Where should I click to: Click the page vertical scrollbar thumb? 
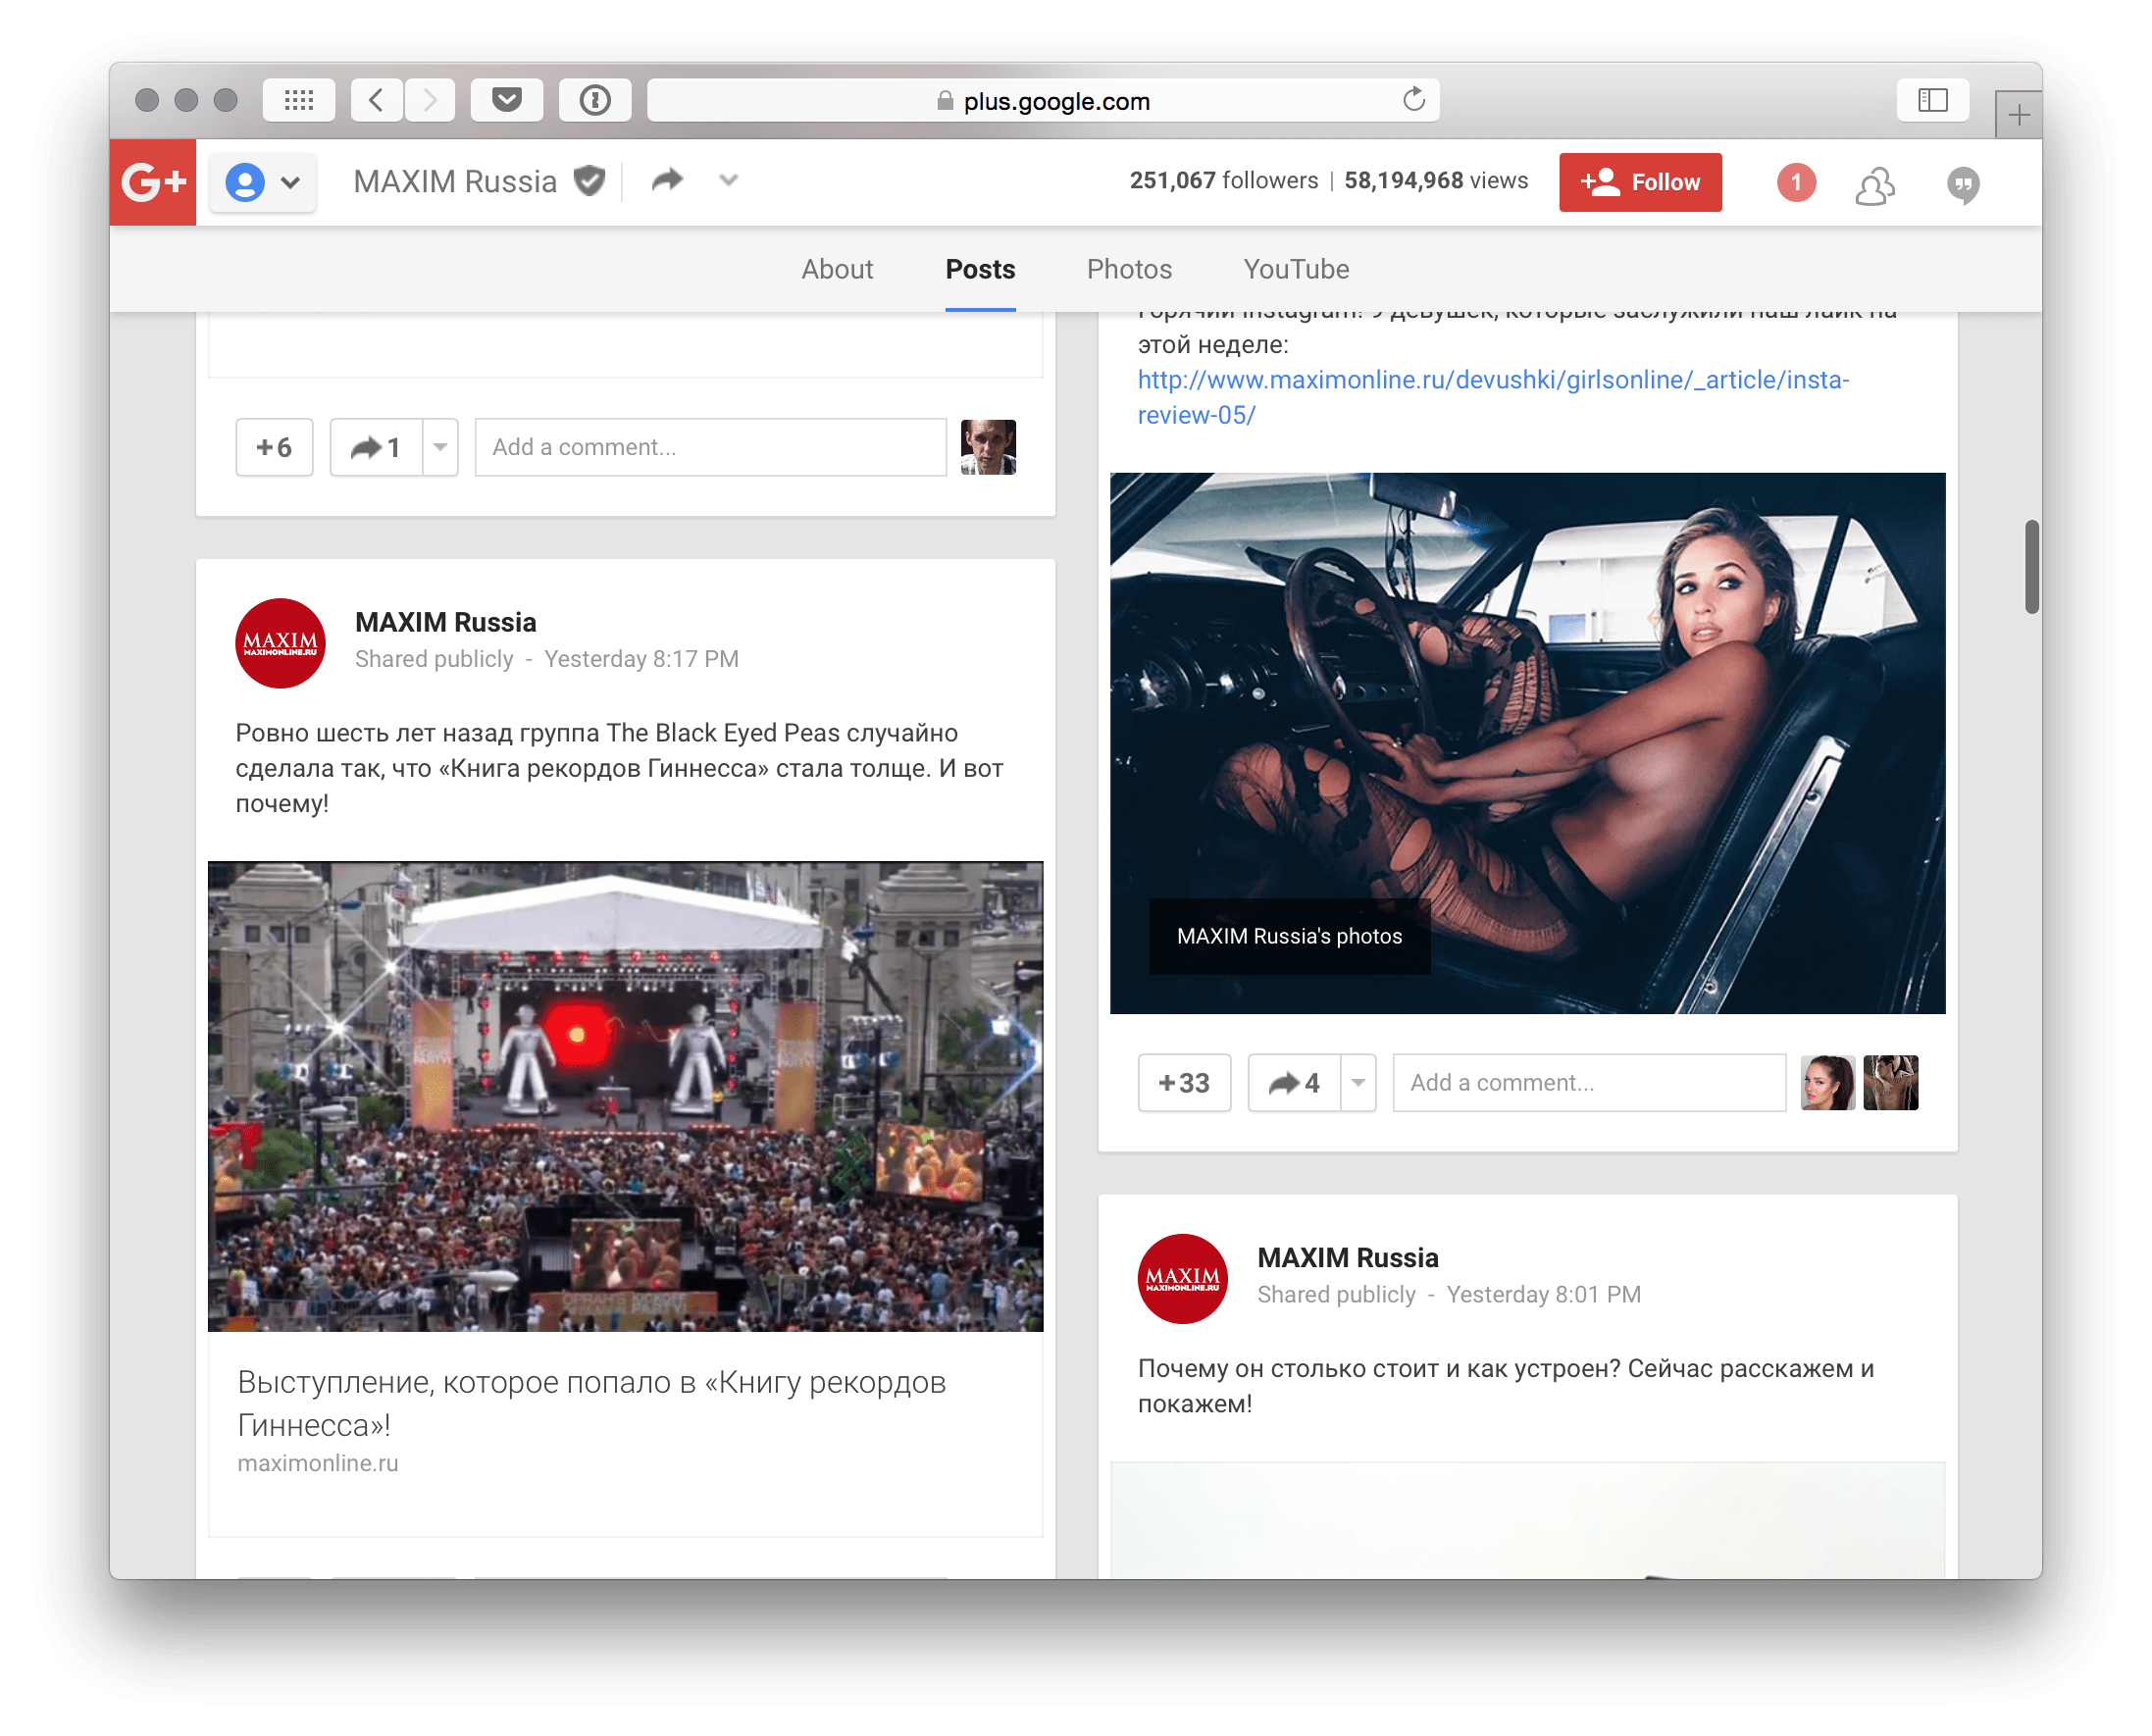click(x=2031, y=566)
